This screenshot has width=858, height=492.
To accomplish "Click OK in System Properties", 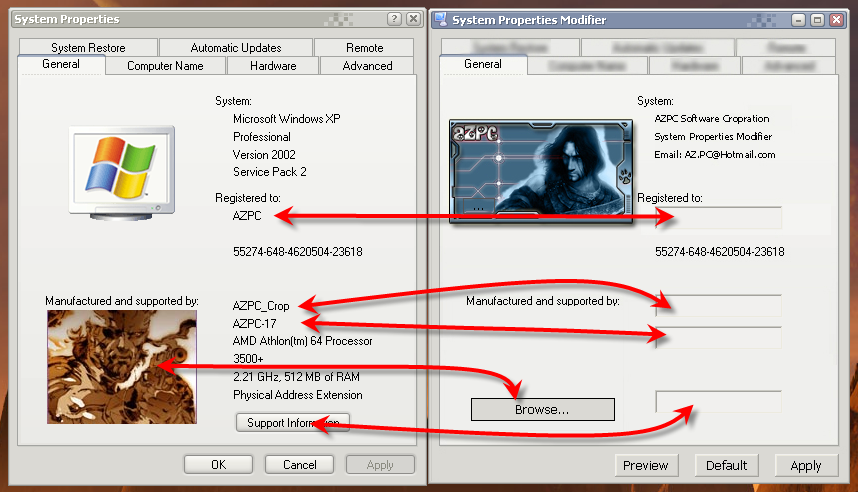I will click(218, 464).
